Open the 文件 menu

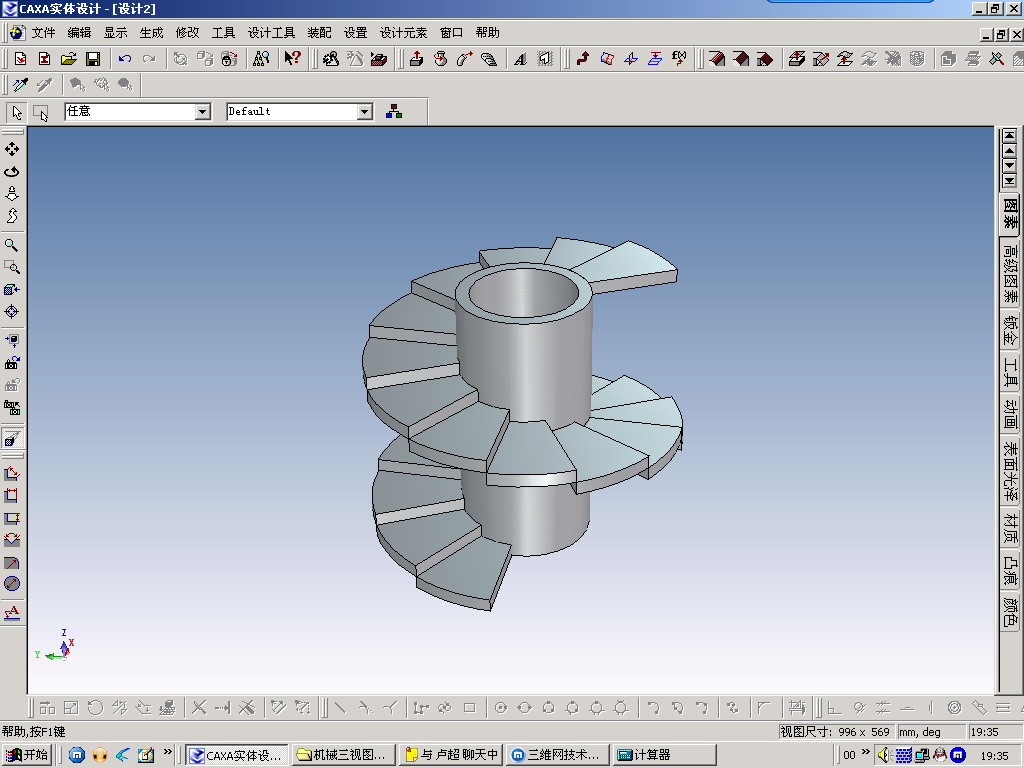pos(43,33)
